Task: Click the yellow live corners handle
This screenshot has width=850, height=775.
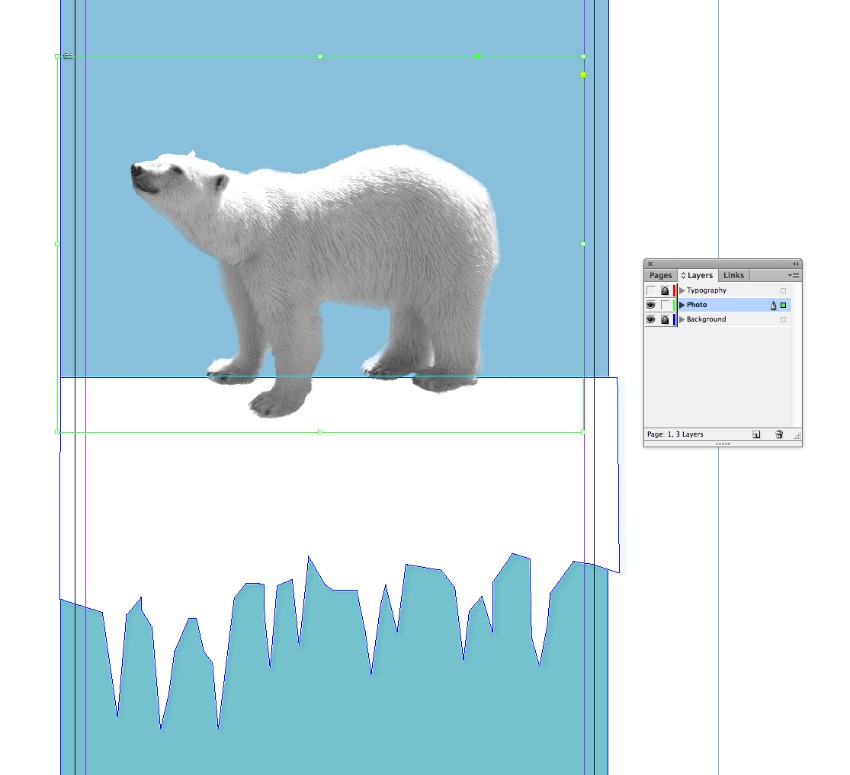Action: [x=583, y=75]
